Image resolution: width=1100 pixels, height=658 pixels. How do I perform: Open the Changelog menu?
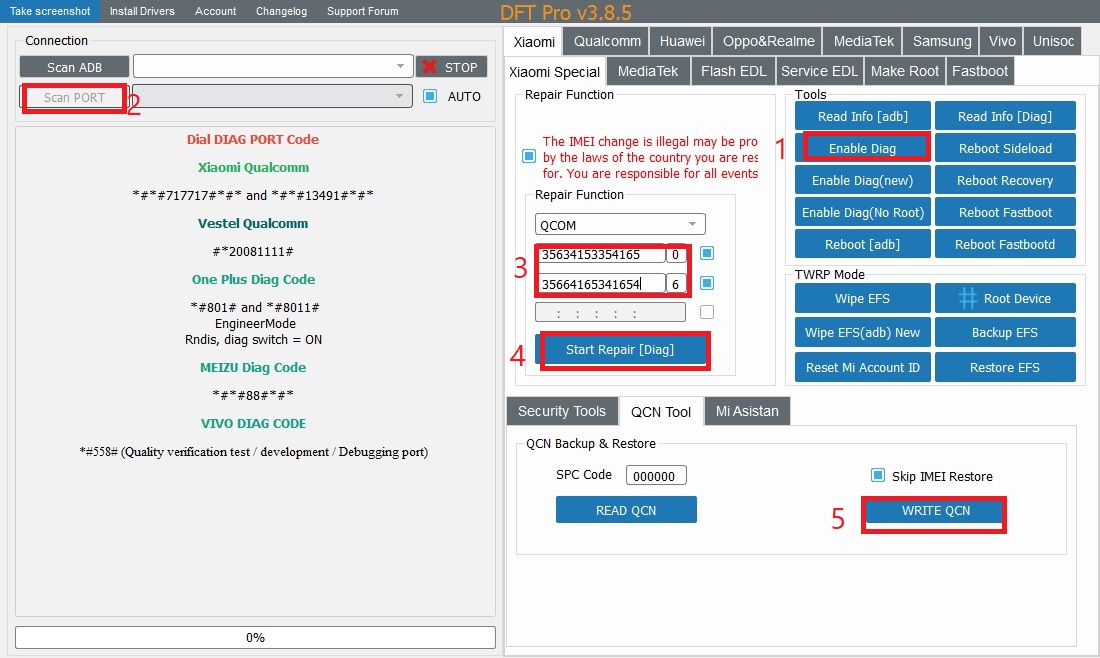click(281, 11)
